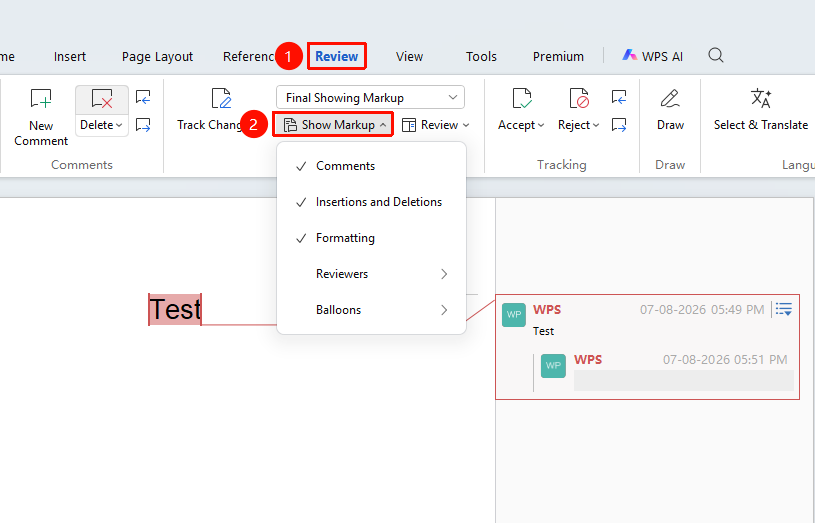This screenshot has width=815, height=523.
Task: Uncheck Insertions and Deletions option
Action: pyautogui.click(x=372, y=202)
